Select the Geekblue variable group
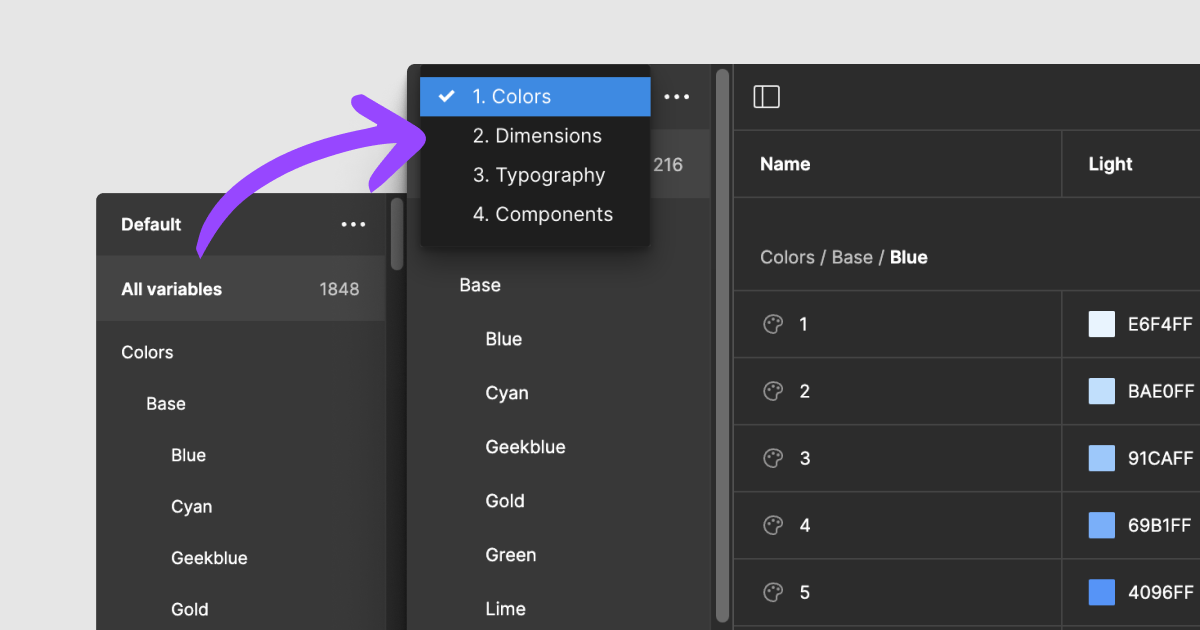 click(525, 446)
